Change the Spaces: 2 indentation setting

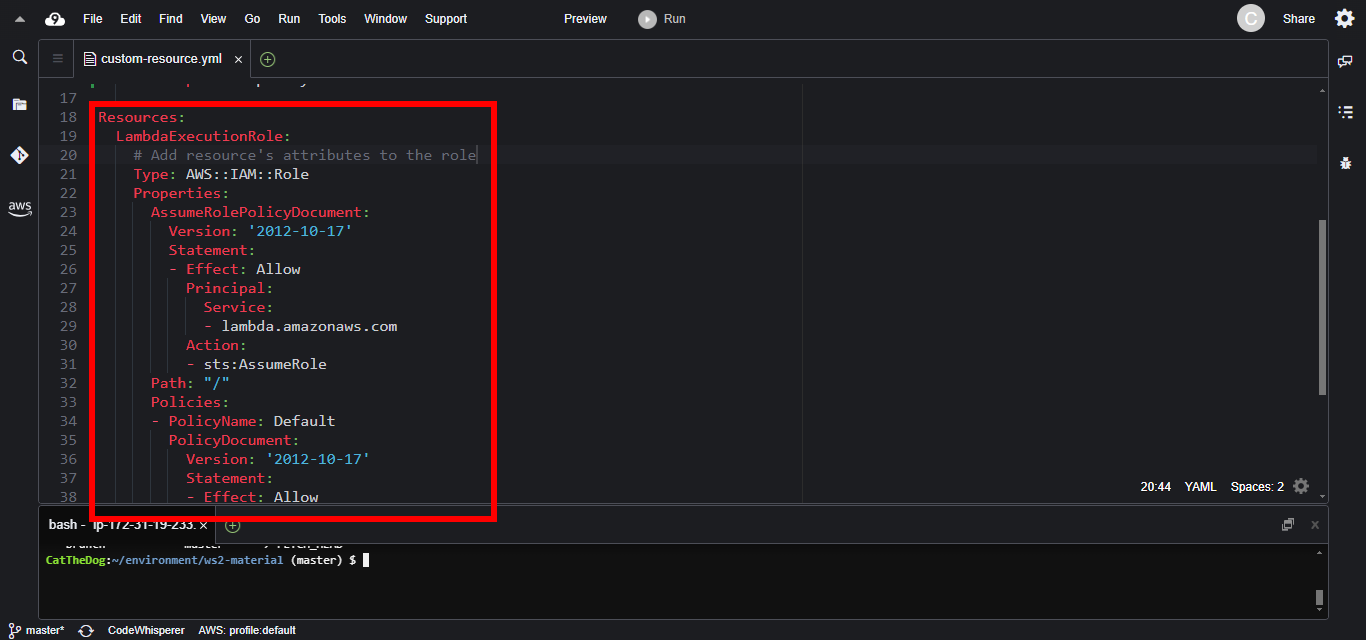pos(1257,487)
